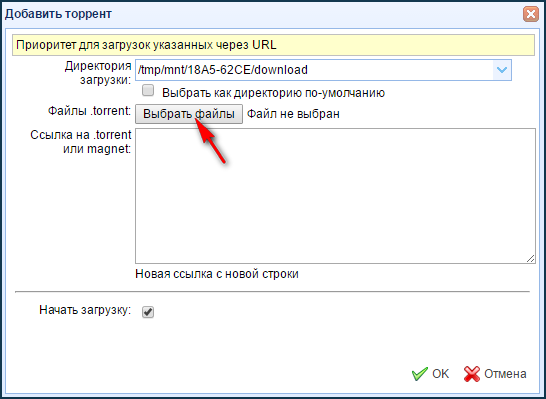The height and width of the screenshot is (399, 546).
Task: Click the Добавить торрент title text
Action: click(58, 14)
